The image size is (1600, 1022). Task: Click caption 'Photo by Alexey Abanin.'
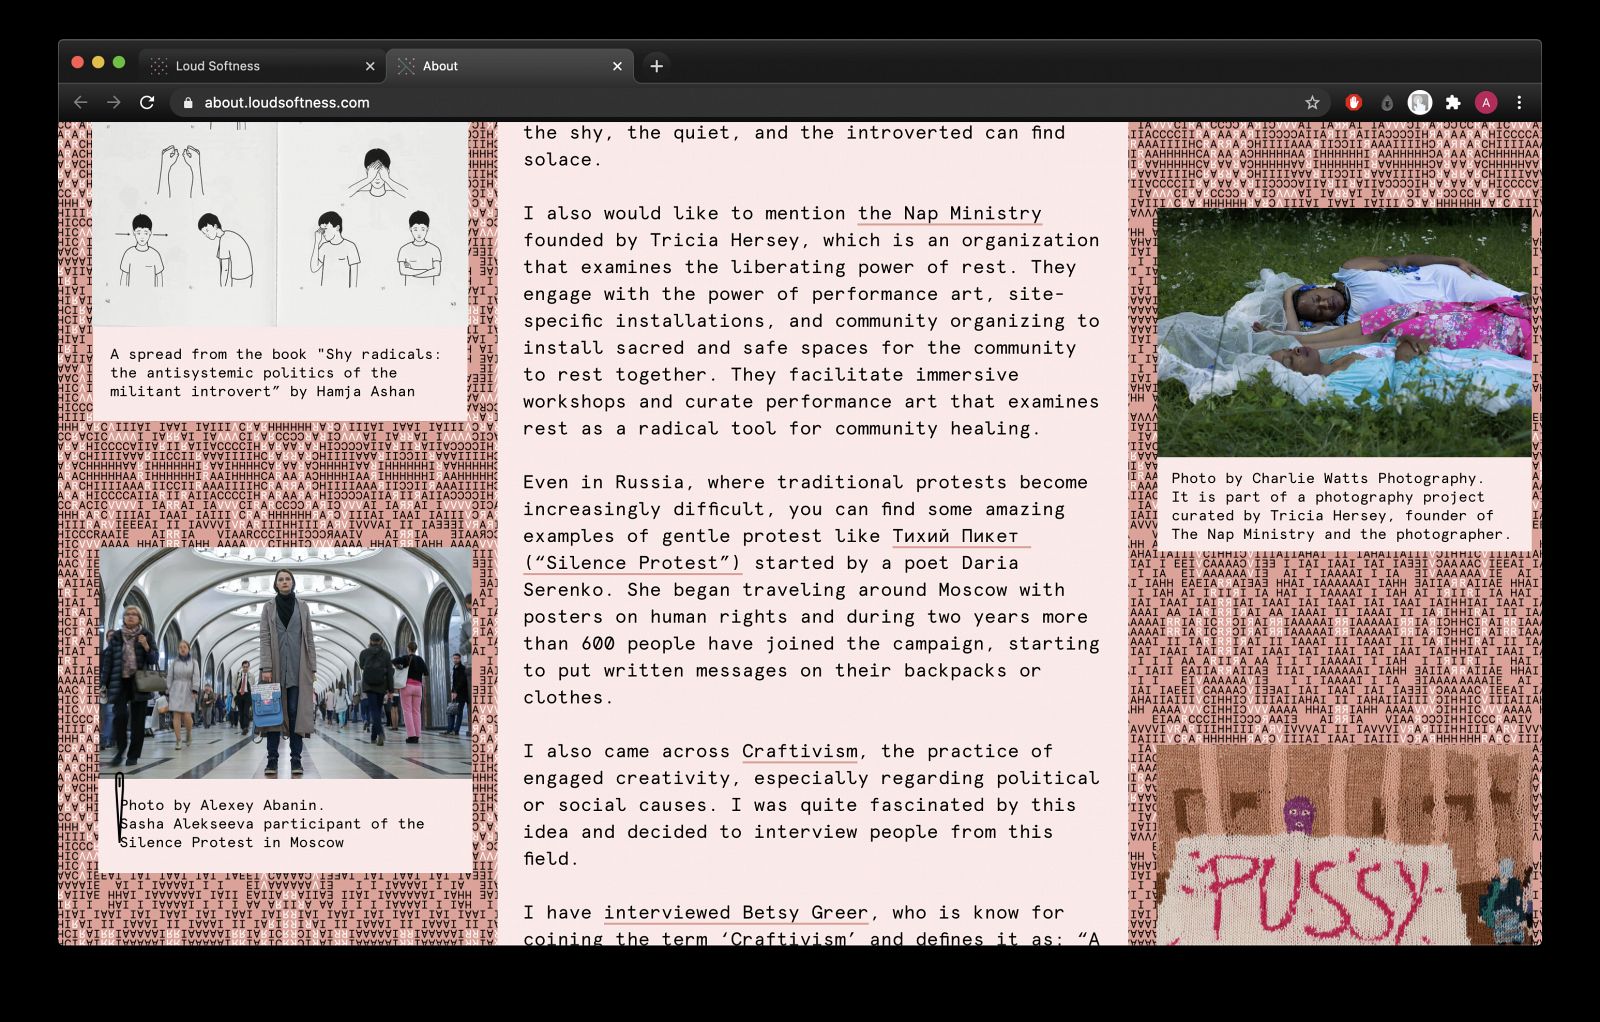point(222,805)
